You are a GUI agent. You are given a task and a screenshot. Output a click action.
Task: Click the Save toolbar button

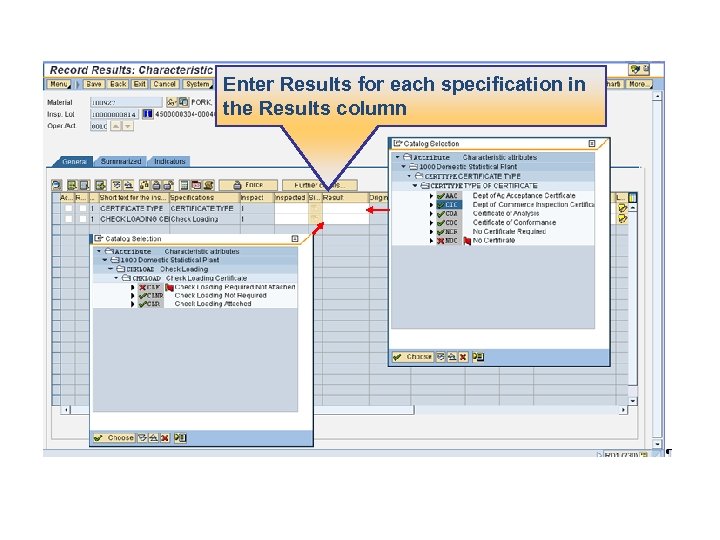[94, 84]
